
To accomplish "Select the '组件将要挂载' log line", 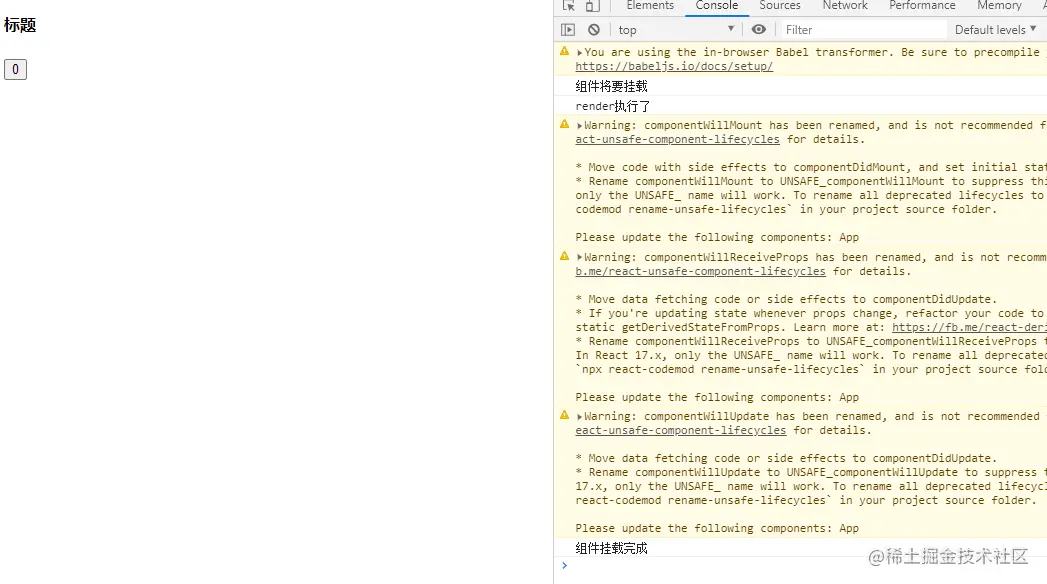I will coord(611,86).
